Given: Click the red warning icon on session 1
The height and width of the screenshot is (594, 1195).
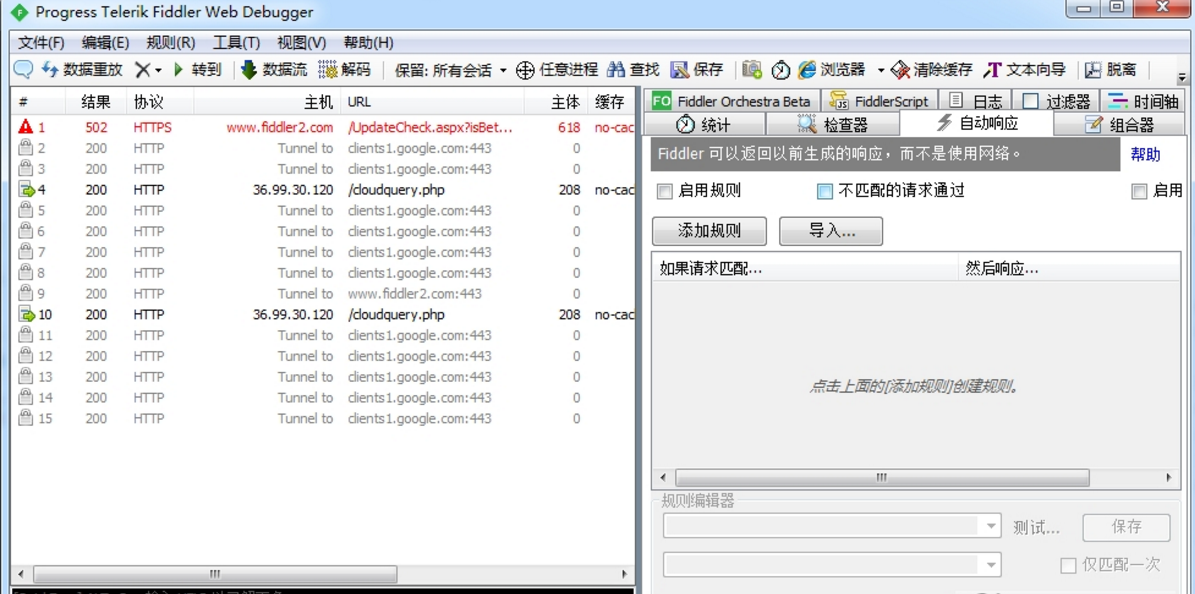Looking at the screenshot, I should click(x=25, y=127).
